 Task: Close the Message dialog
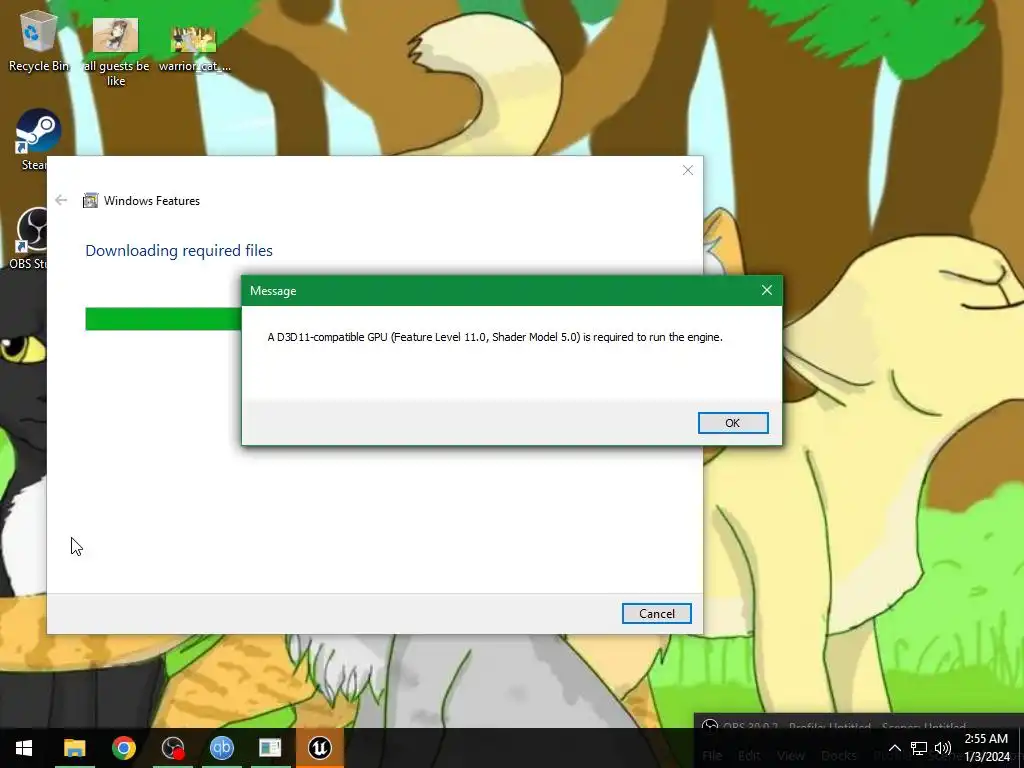(x=767, y=290)
